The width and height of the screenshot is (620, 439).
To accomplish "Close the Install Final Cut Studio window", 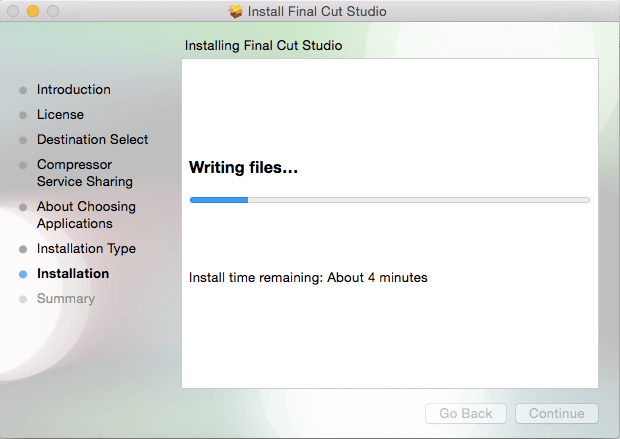I will tap(13, 12).
